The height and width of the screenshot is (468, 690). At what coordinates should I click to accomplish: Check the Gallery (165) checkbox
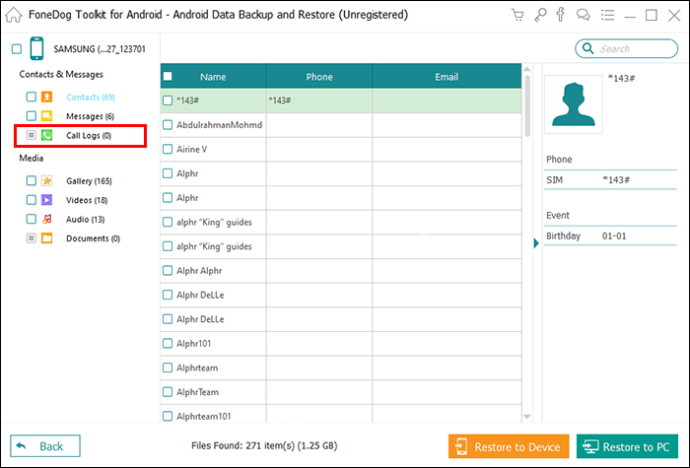(31, 181)
